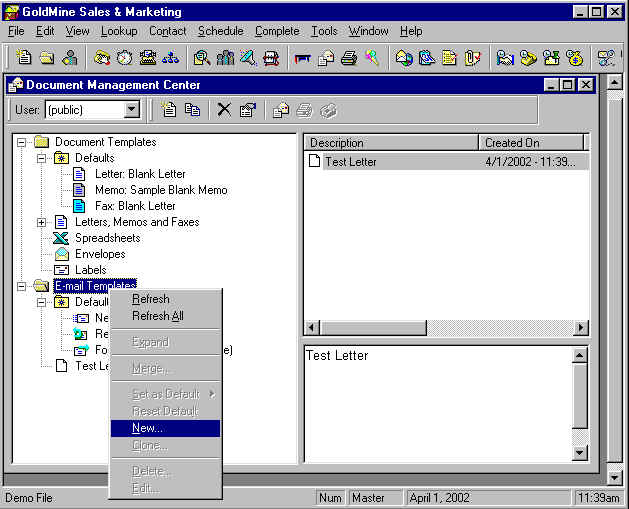
Task: Click the Created On column header
Action: tap(531, 143)
